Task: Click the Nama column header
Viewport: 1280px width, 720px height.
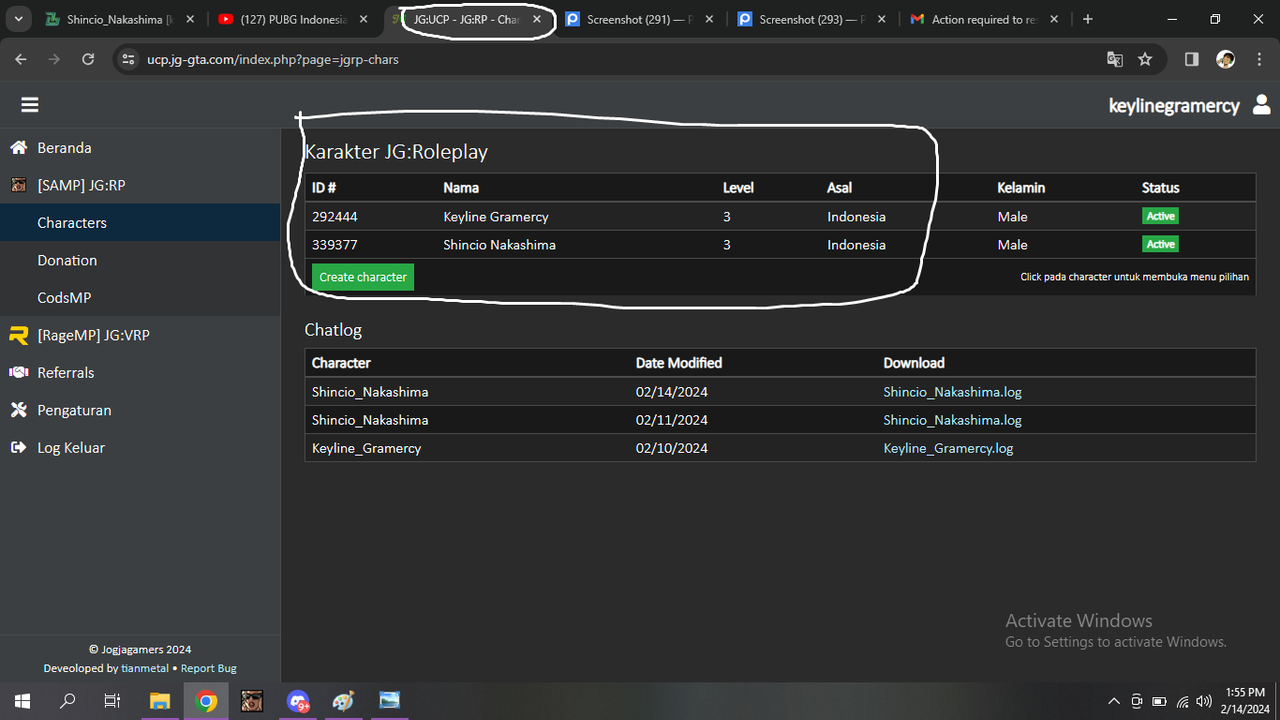Action: 461,188
